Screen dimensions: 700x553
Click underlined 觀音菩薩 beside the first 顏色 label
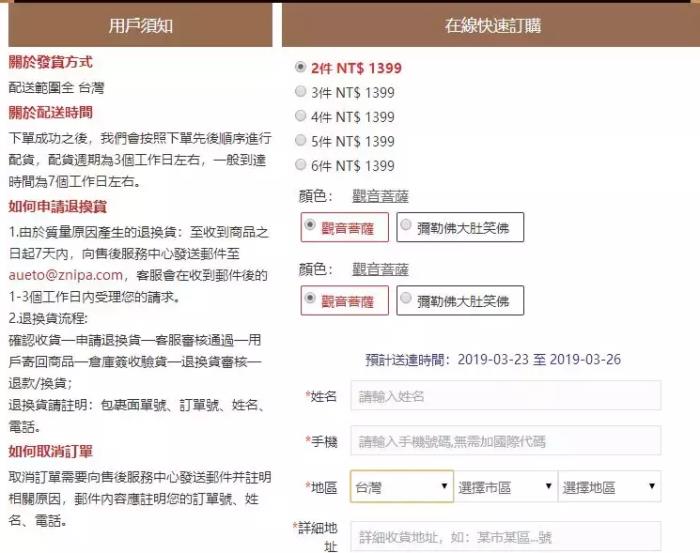380,197
